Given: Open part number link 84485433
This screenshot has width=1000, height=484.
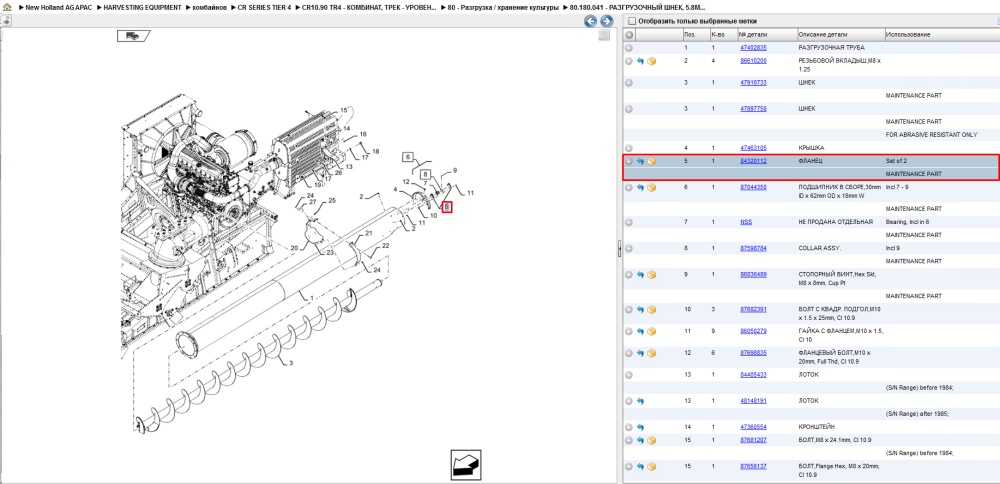Looking at the screenshot, I should point(753,375).
